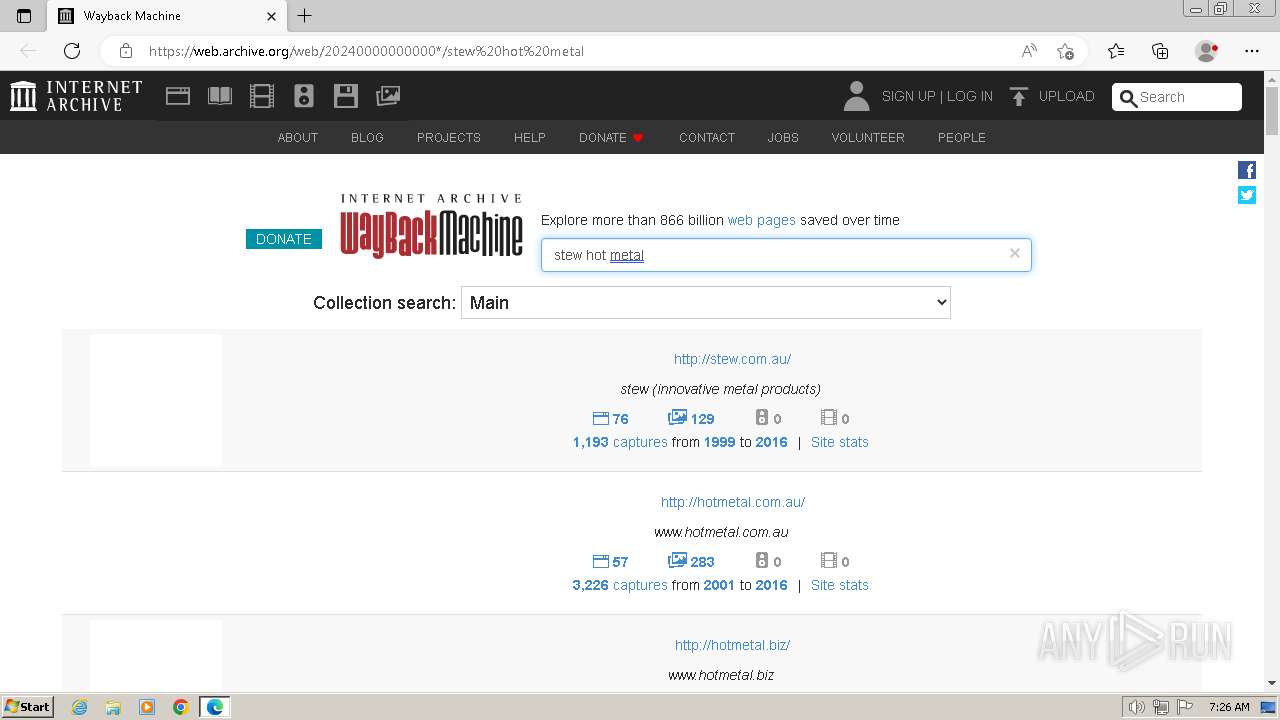This screenshot has height=720, width=1280.
Task: Focus the header Search box
Action: point(1177,97)
